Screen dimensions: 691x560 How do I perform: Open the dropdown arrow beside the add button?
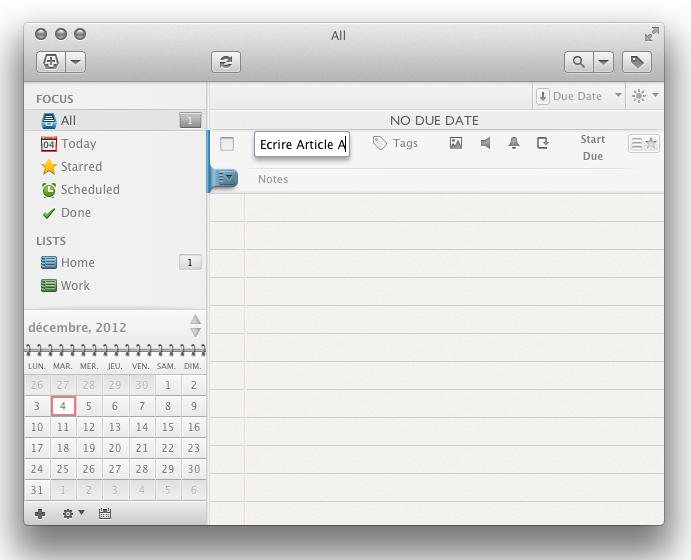click(76, 62)
